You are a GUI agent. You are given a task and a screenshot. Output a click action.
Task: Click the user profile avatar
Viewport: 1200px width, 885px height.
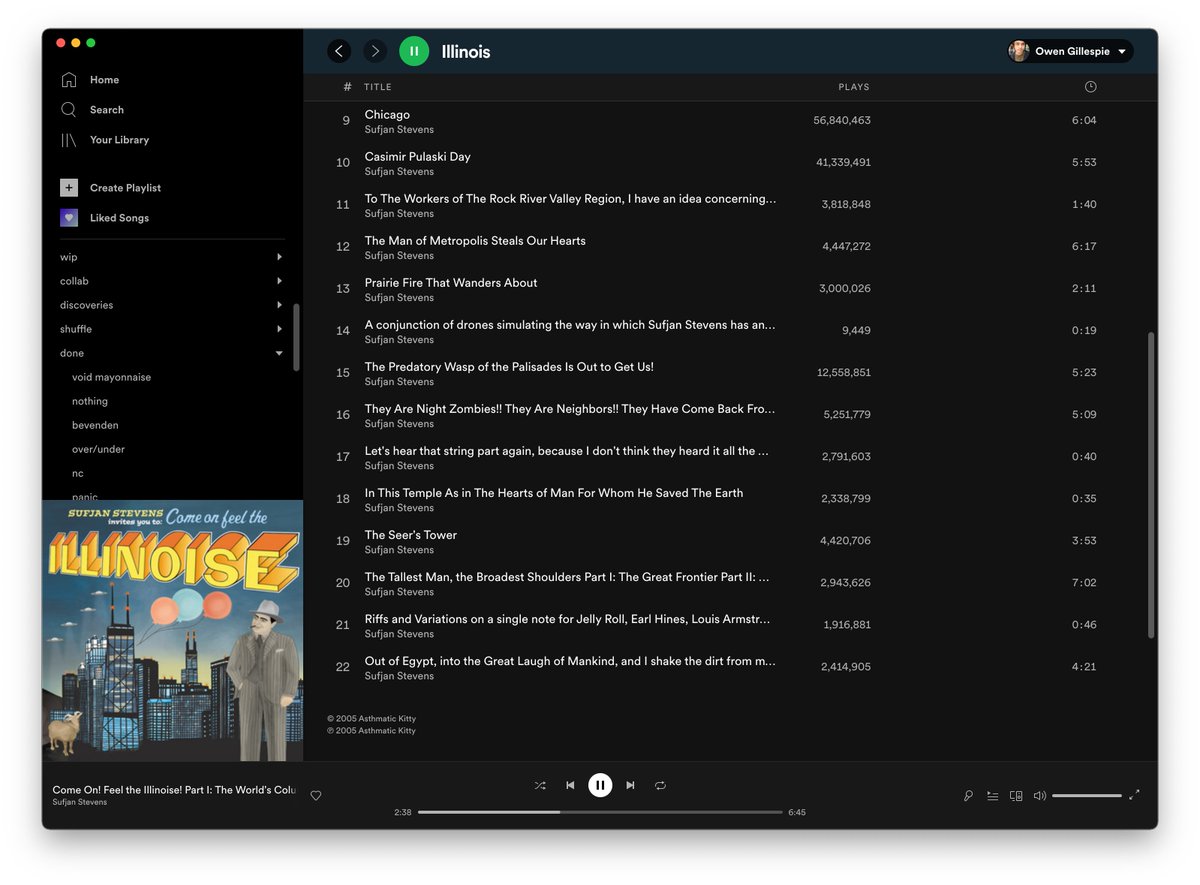click(x=1019, y=51)
